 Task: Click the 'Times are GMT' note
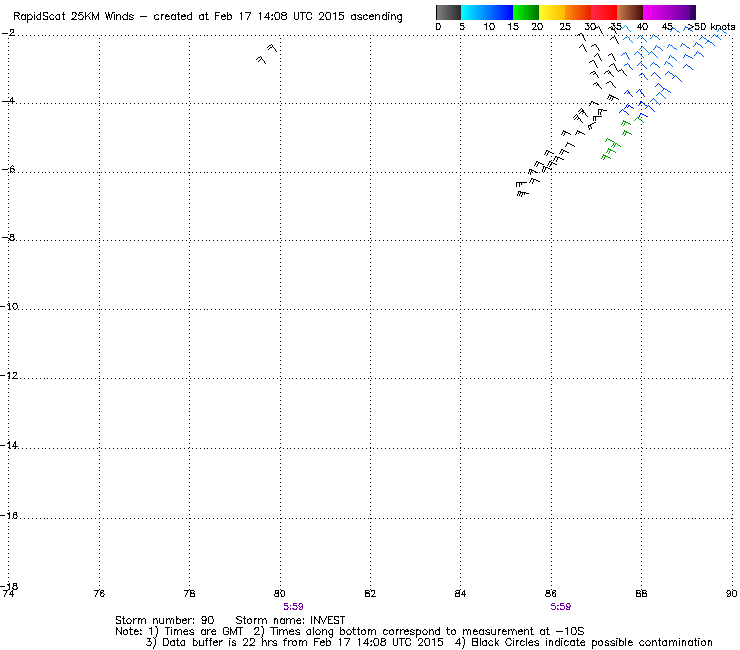point(203,631)
